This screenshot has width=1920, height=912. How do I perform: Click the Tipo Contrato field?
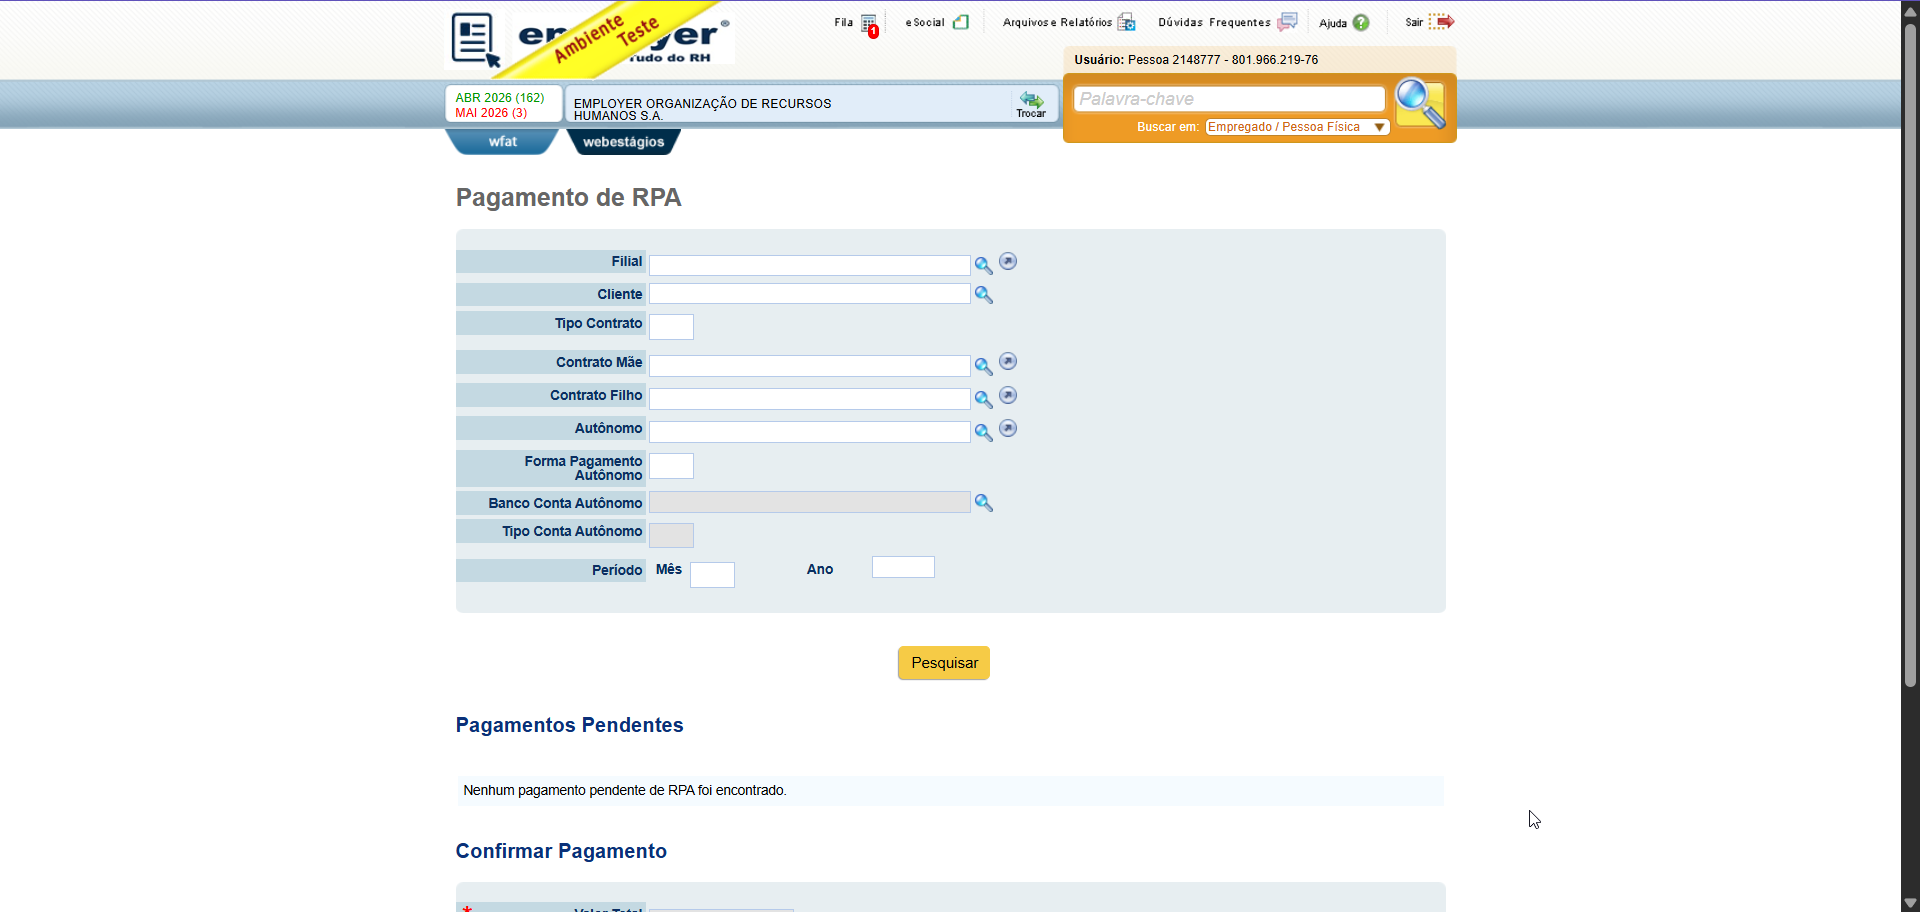click(671, 327)
